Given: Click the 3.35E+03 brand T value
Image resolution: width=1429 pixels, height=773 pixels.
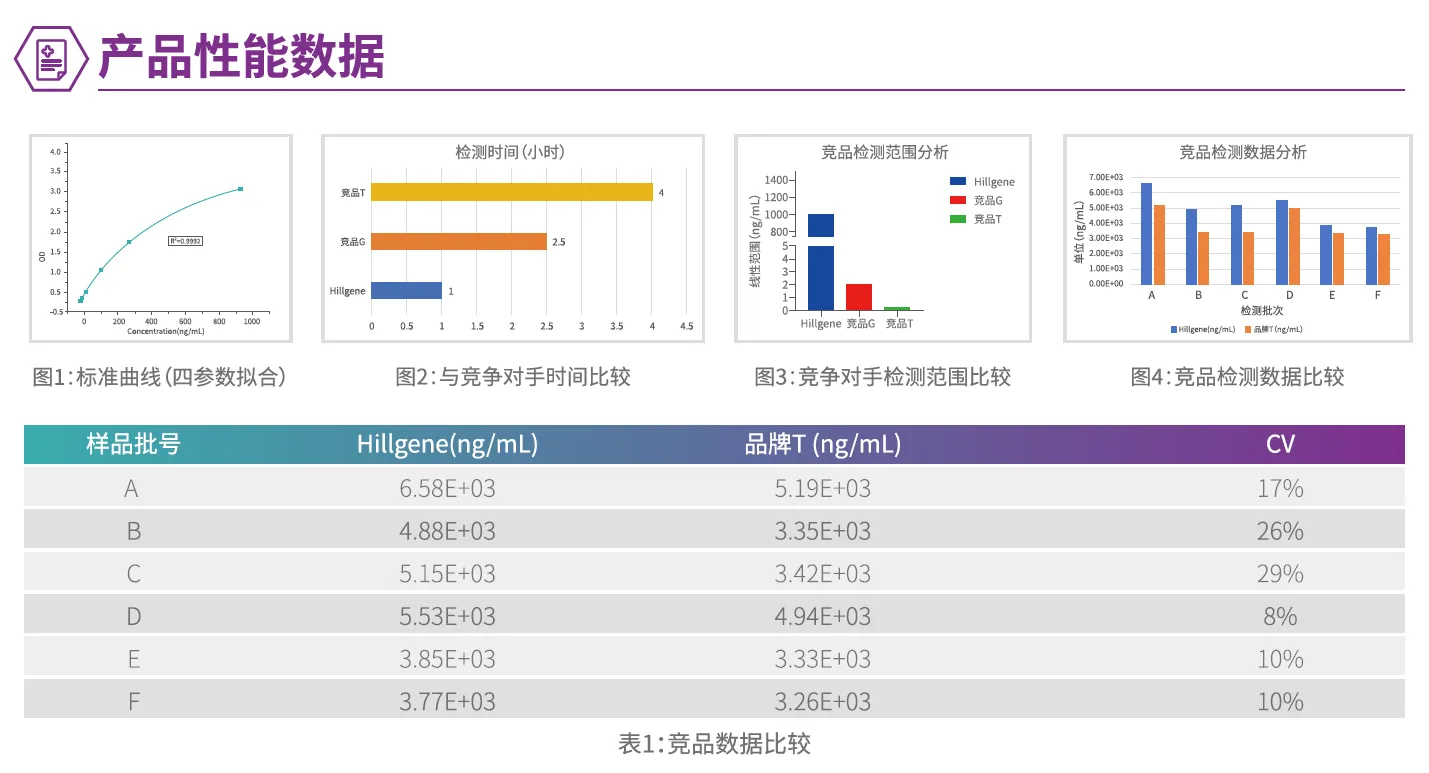Looking at the screenshot, I should click(823, 531).
